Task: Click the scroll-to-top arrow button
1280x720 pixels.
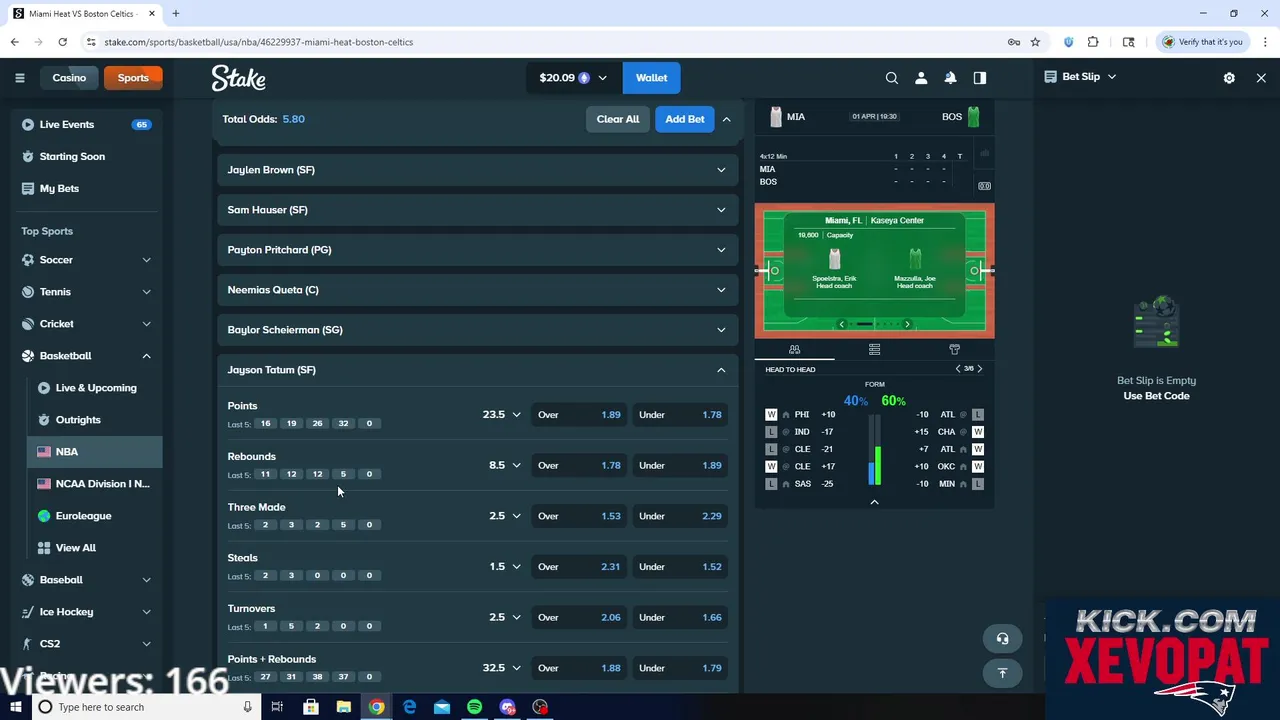Action: coord(1002,673)
